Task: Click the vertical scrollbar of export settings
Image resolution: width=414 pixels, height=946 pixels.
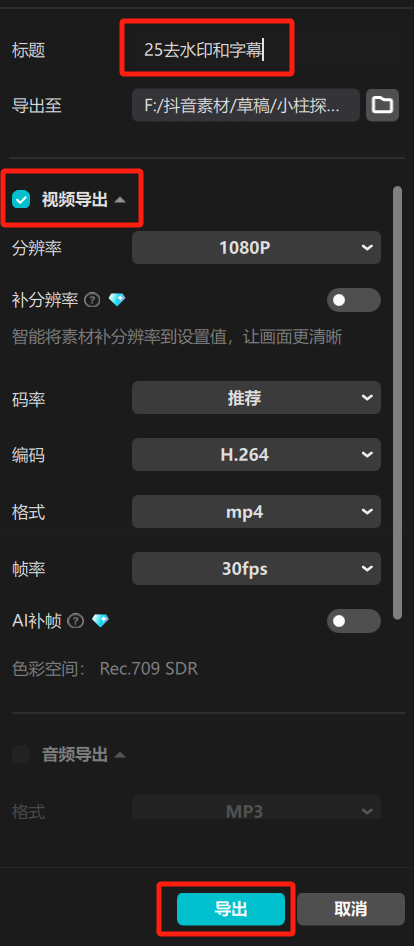Action: [397, 403]
